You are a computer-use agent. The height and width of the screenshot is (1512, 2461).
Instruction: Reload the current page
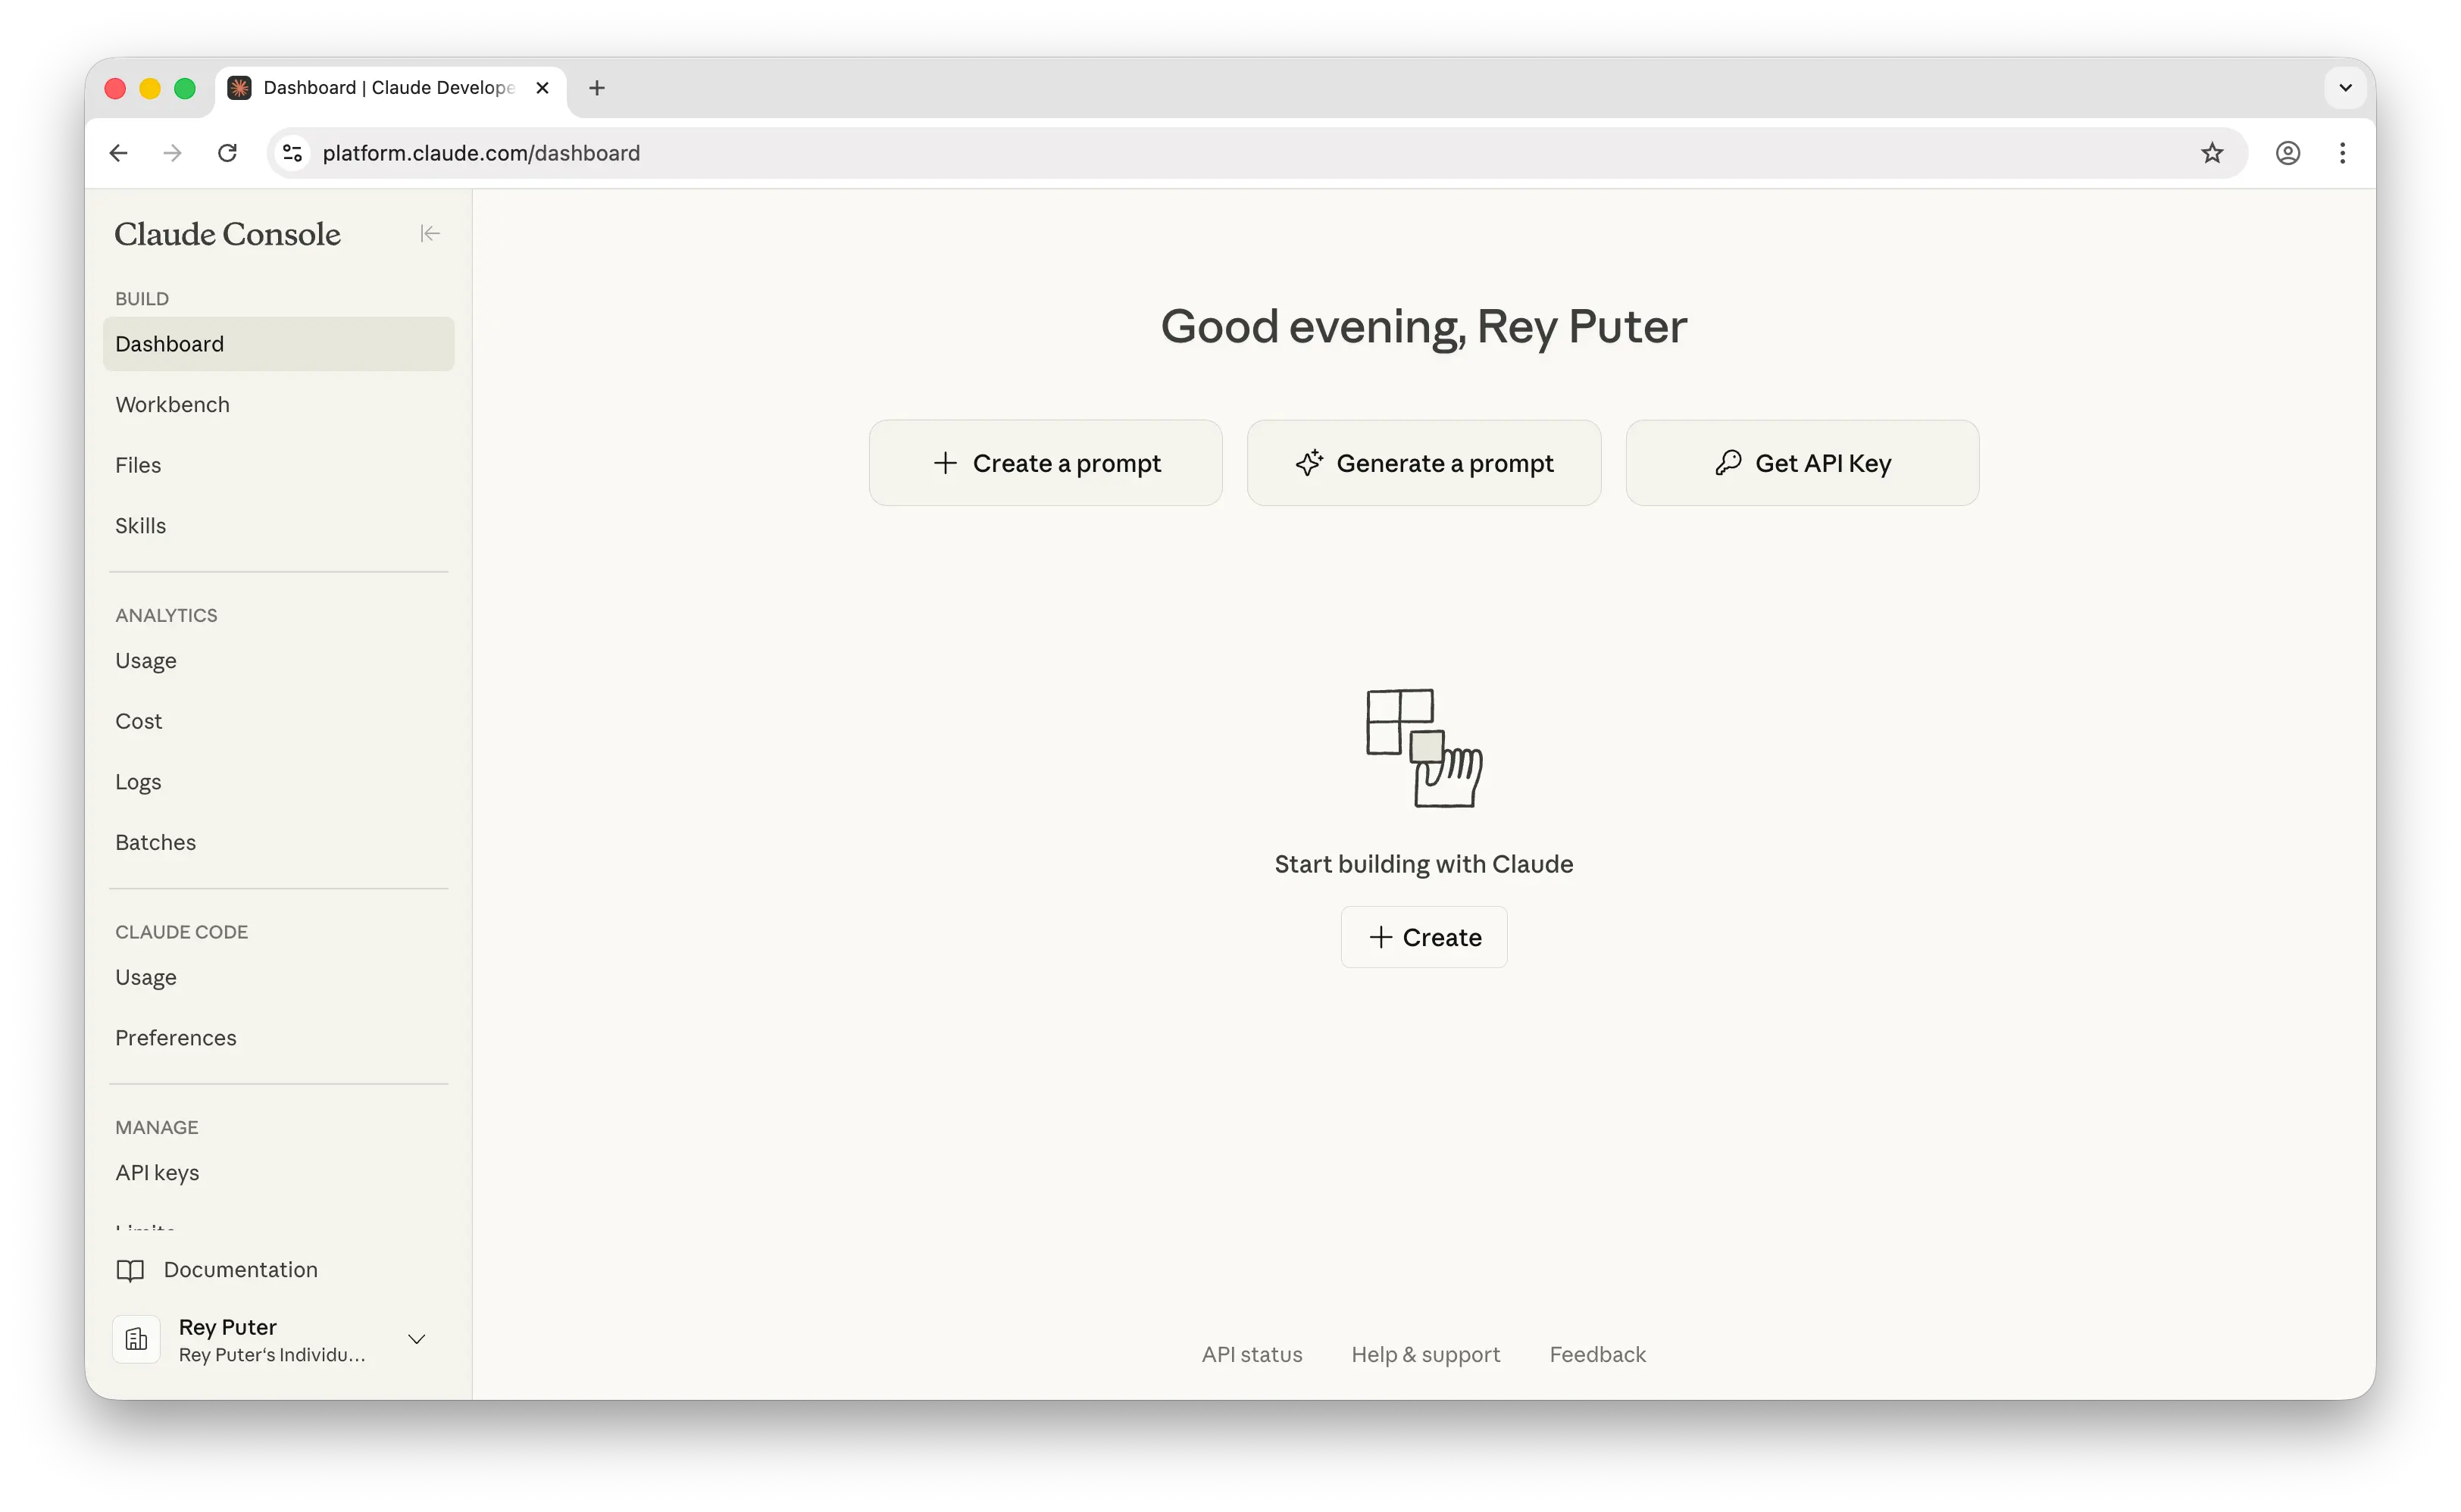[x=227, y=152]
